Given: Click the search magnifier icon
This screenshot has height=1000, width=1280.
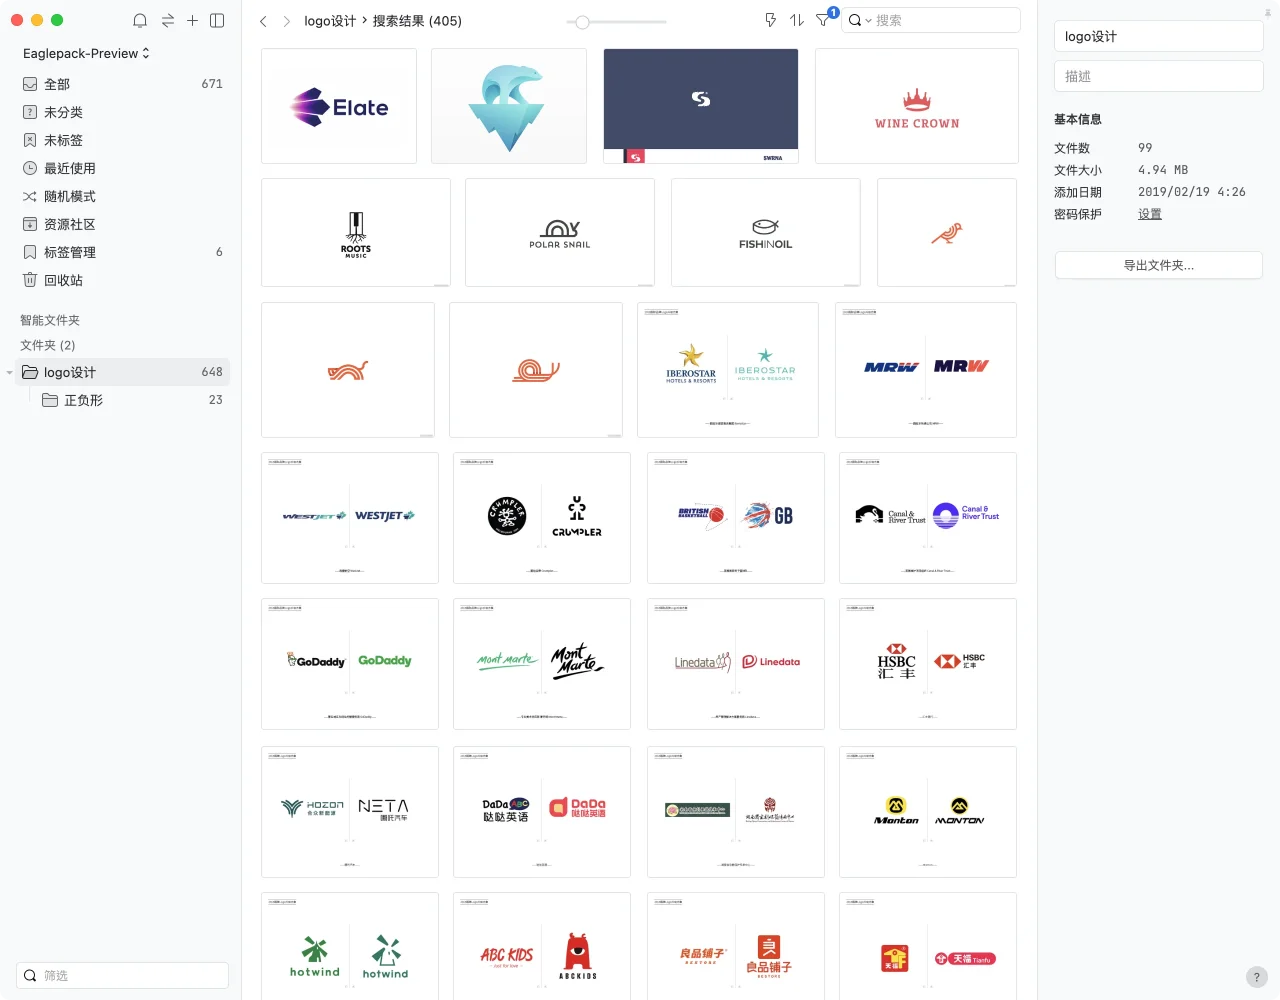Looking at the screenshot, I should pos(855,20).
